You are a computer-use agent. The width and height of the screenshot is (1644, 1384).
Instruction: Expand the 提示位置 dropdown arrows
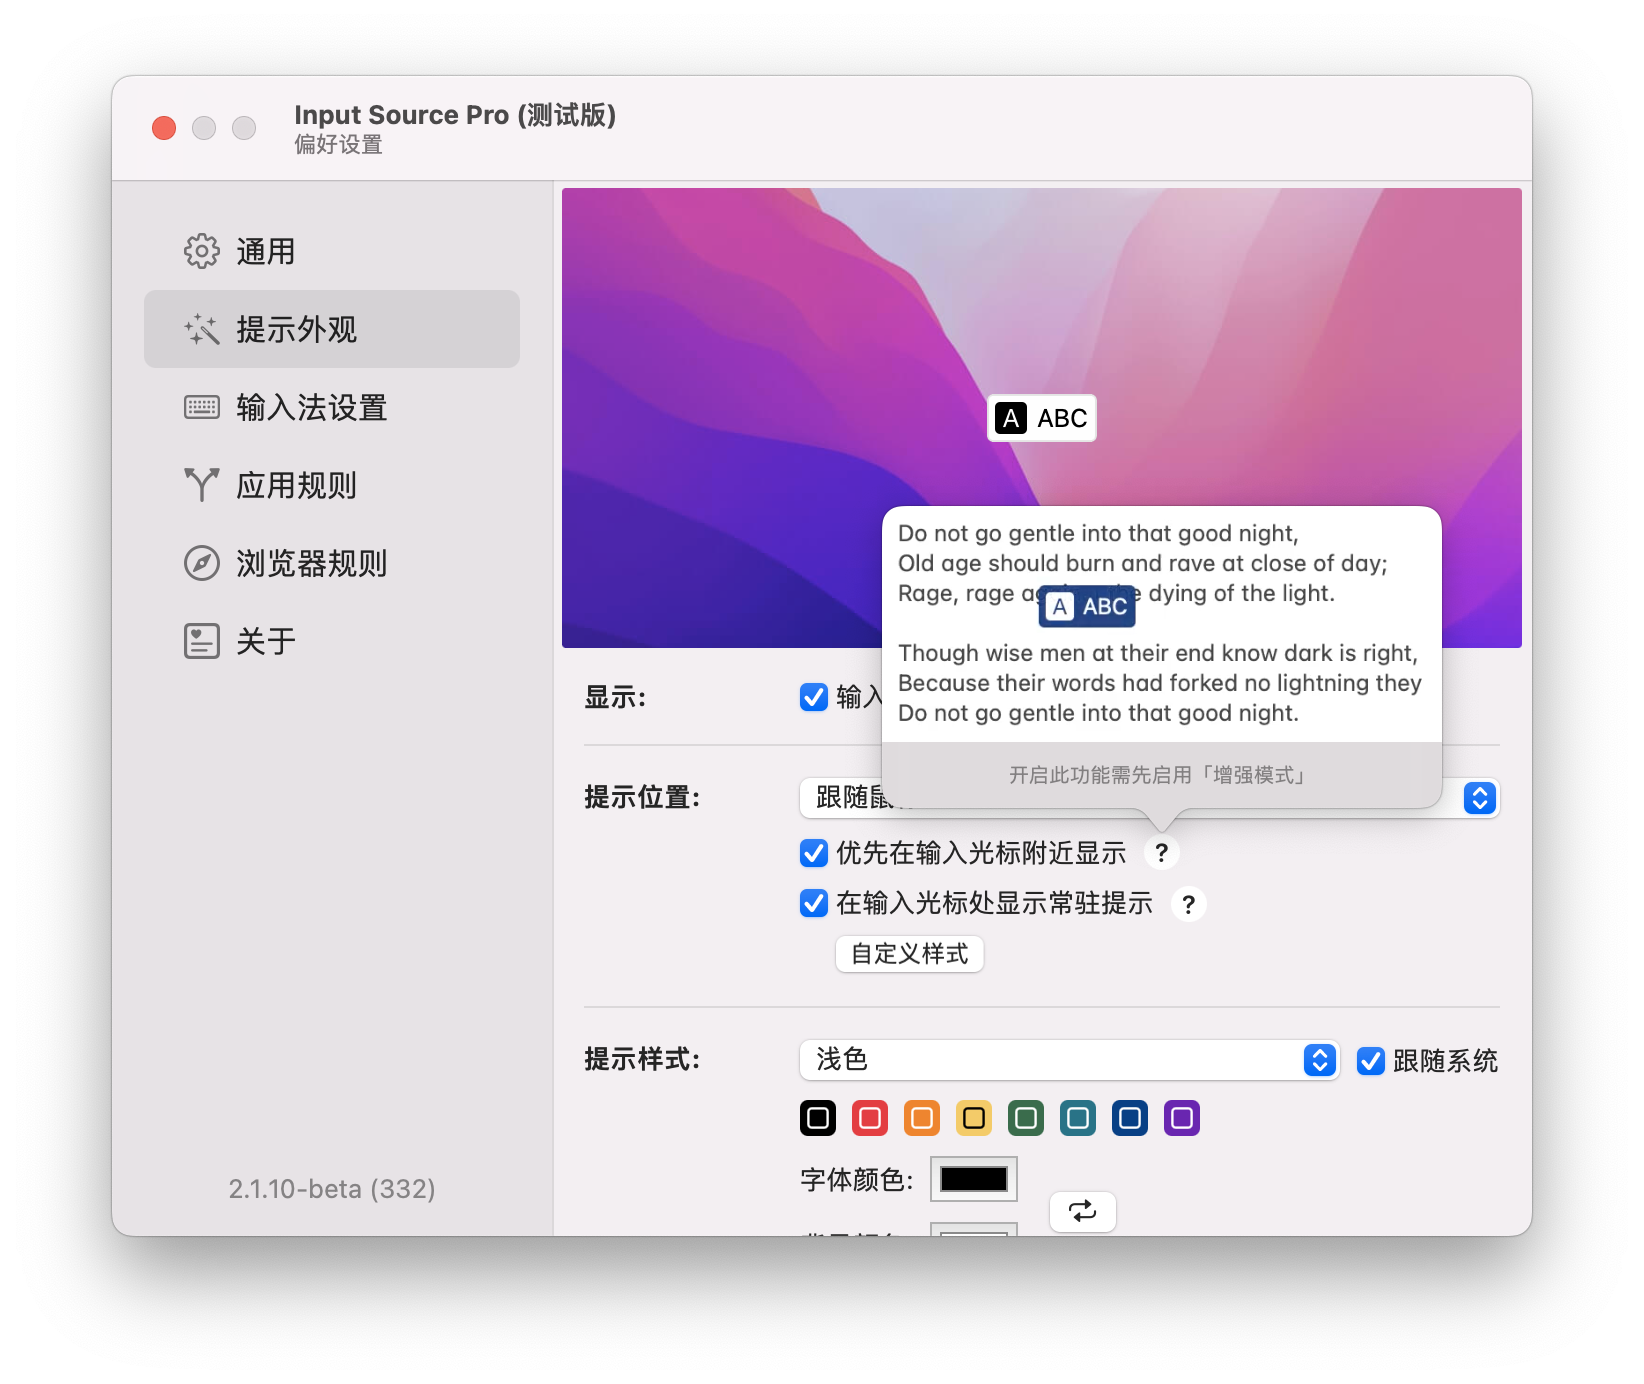click(1479, 798)
